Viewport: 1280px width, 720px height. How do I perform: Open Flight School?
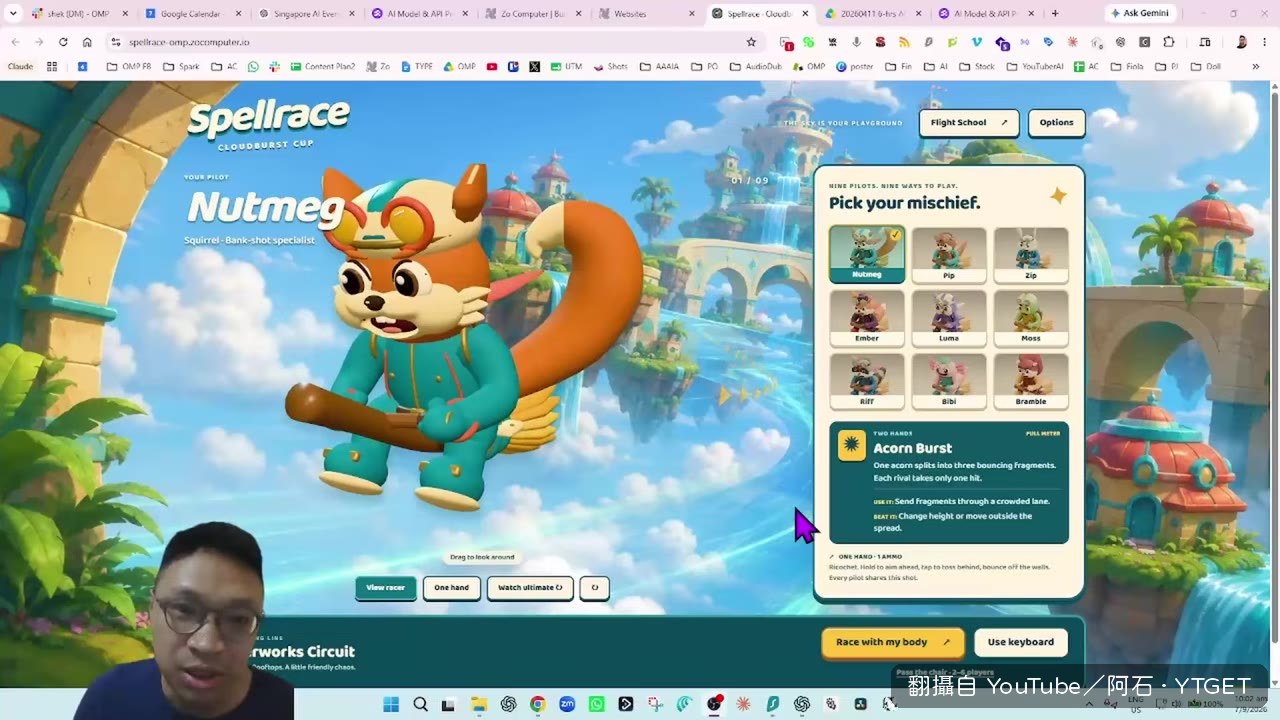(969, 123)
